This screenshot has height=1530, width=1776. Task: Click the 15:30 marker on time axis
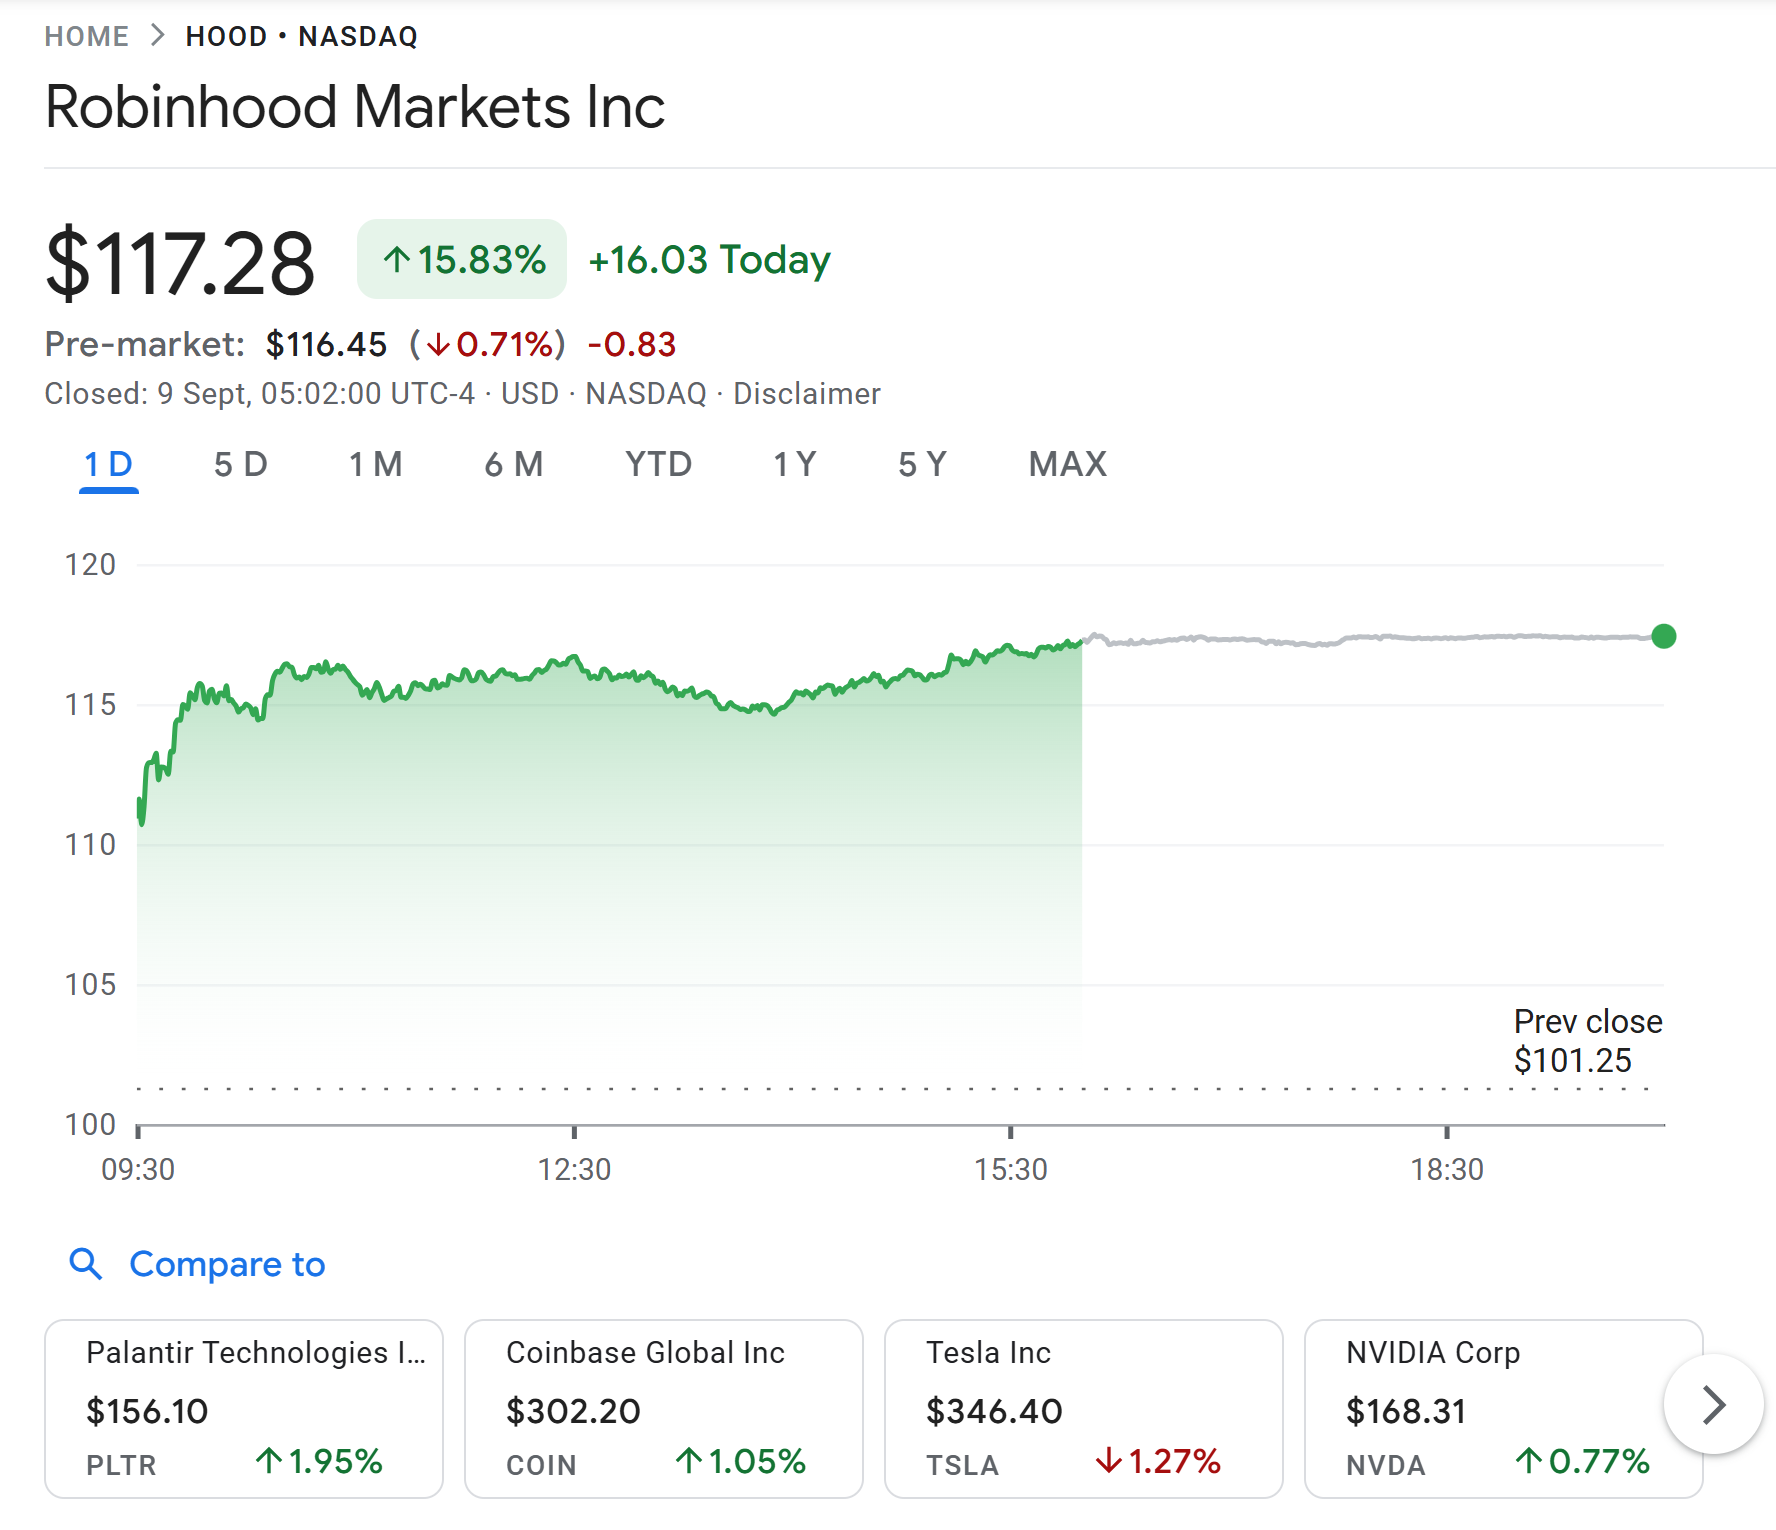coord(1011,1168)
